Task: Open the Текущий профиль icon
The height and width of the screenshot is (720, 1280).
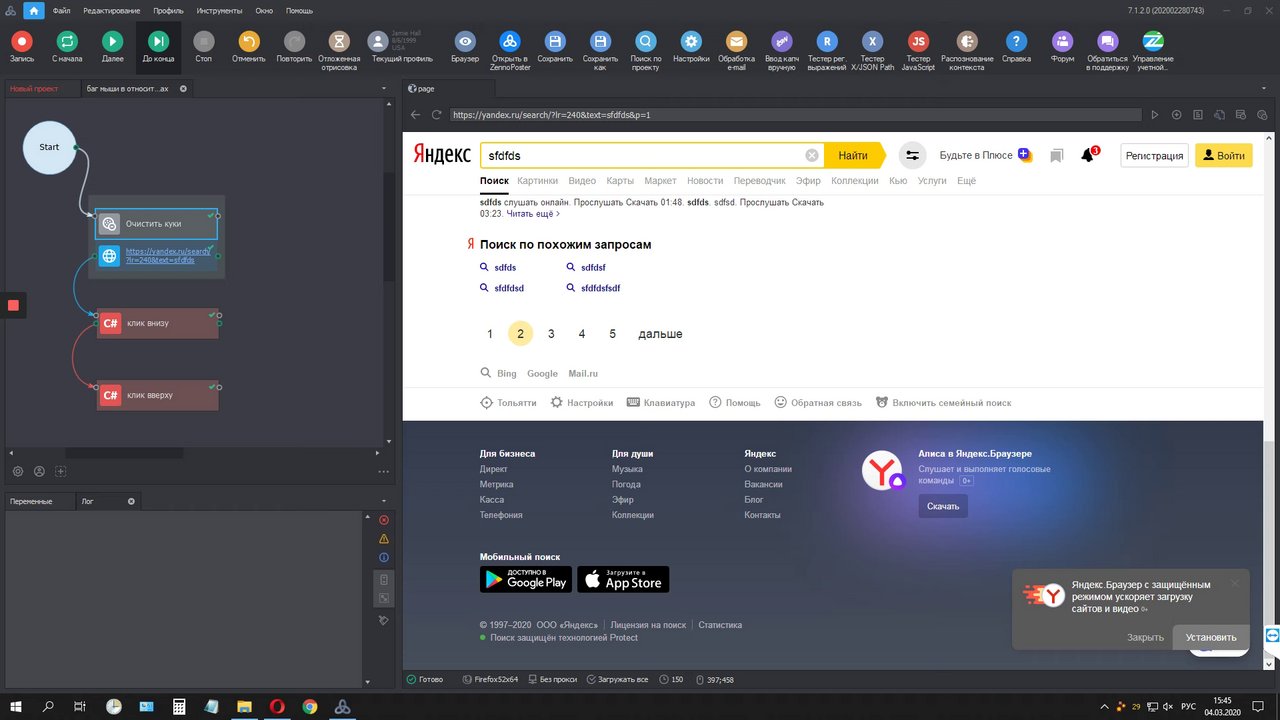Action: [x=378, y=42]
